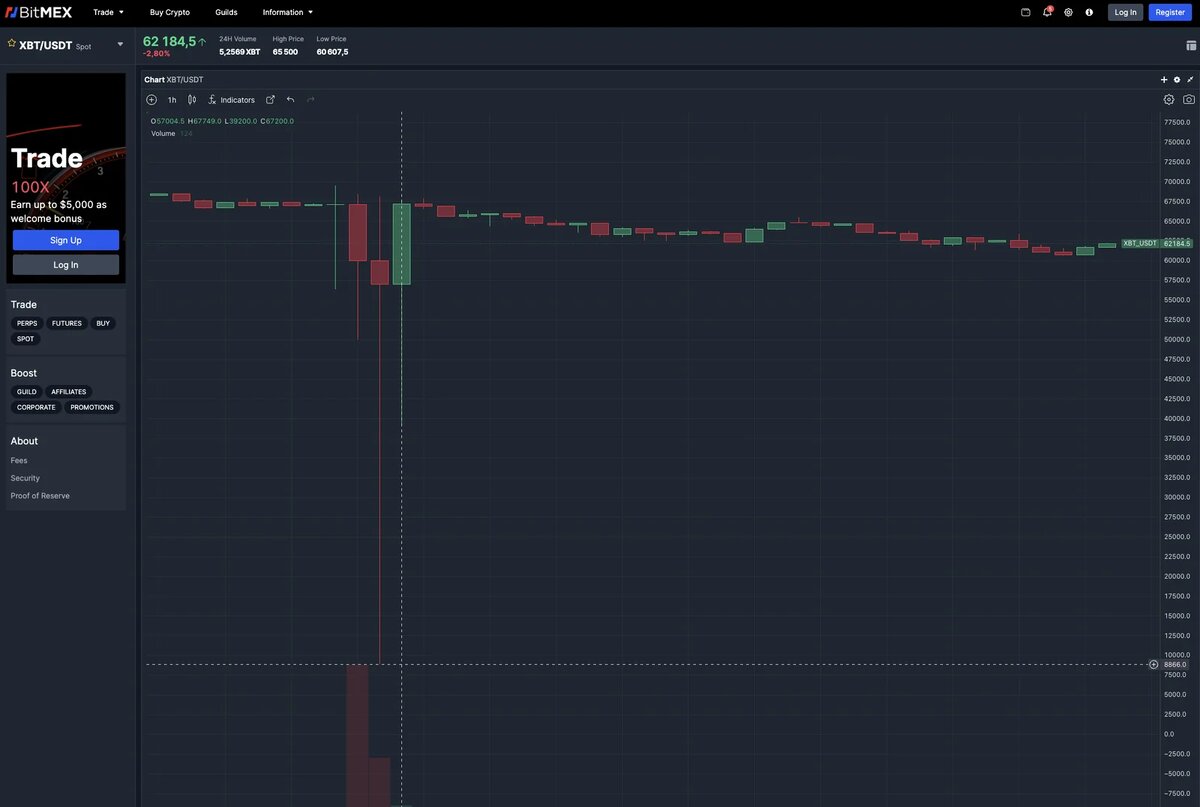Open chart settings via the gear icon
1200x807 pixels.
coord(1168,99)
